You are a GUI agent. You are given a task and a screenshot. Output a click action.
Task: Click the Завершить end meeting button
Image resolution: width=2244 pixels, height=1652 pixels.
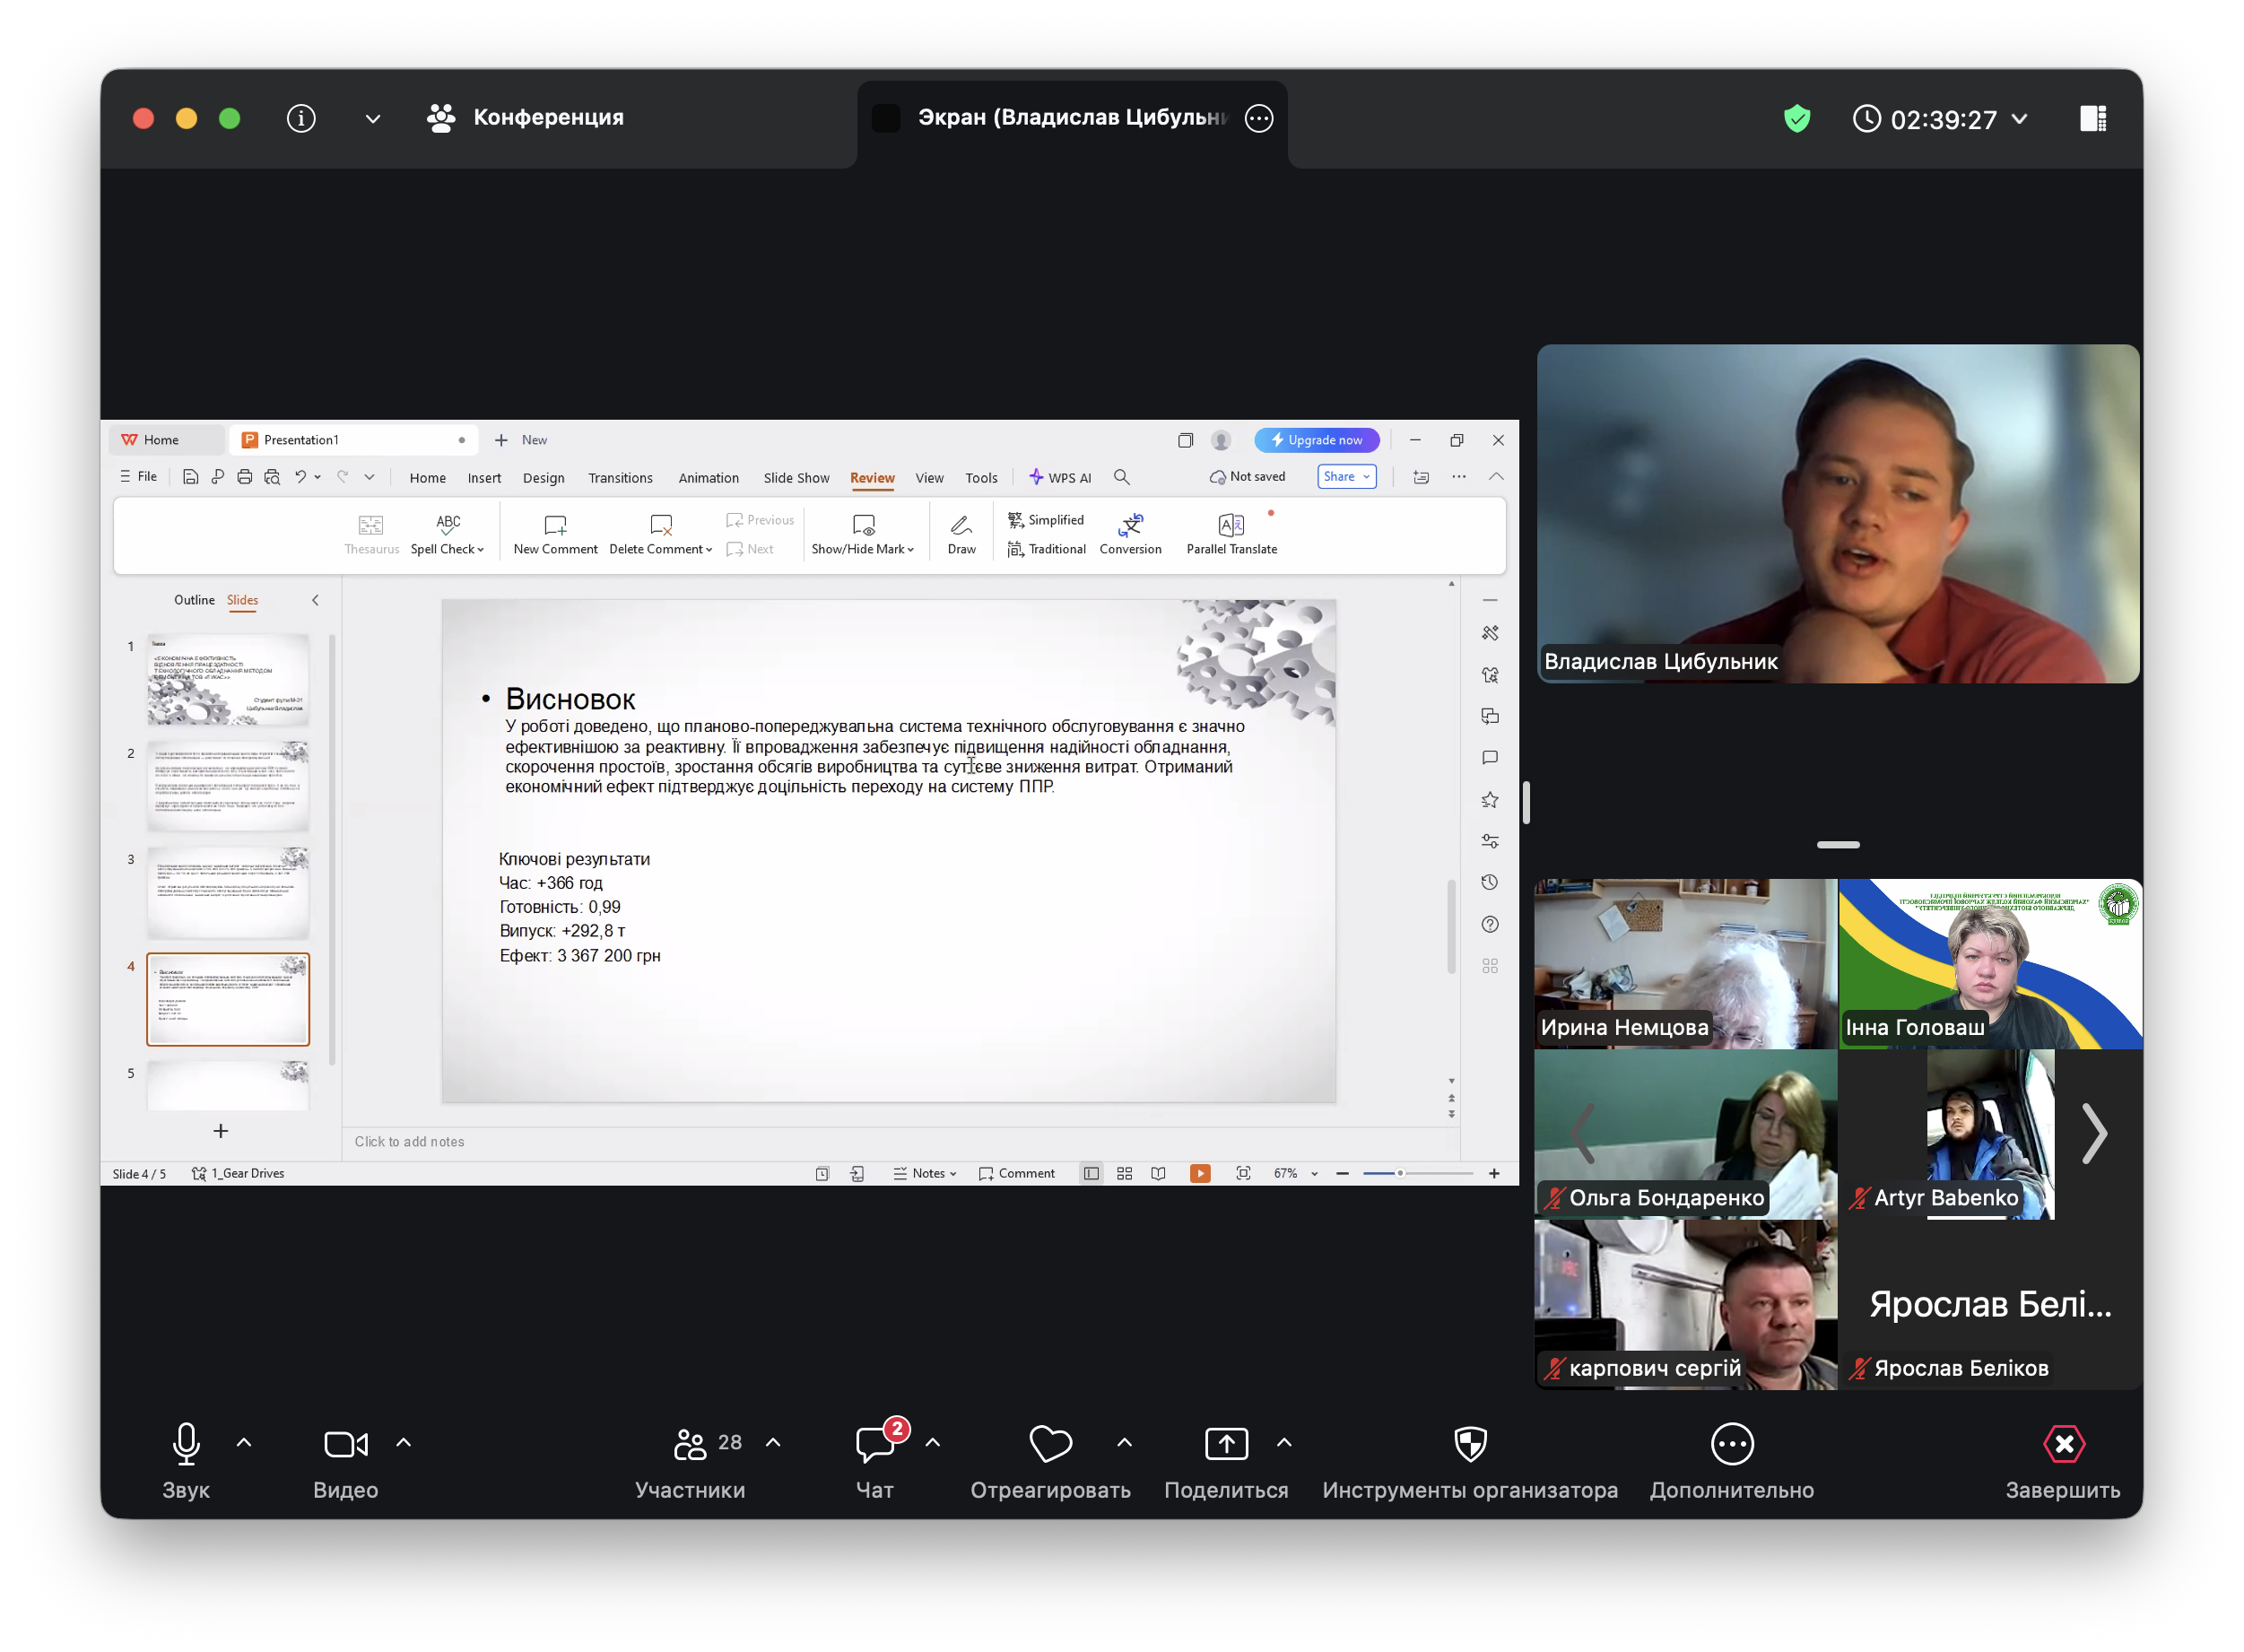tap(2063, 1444)
